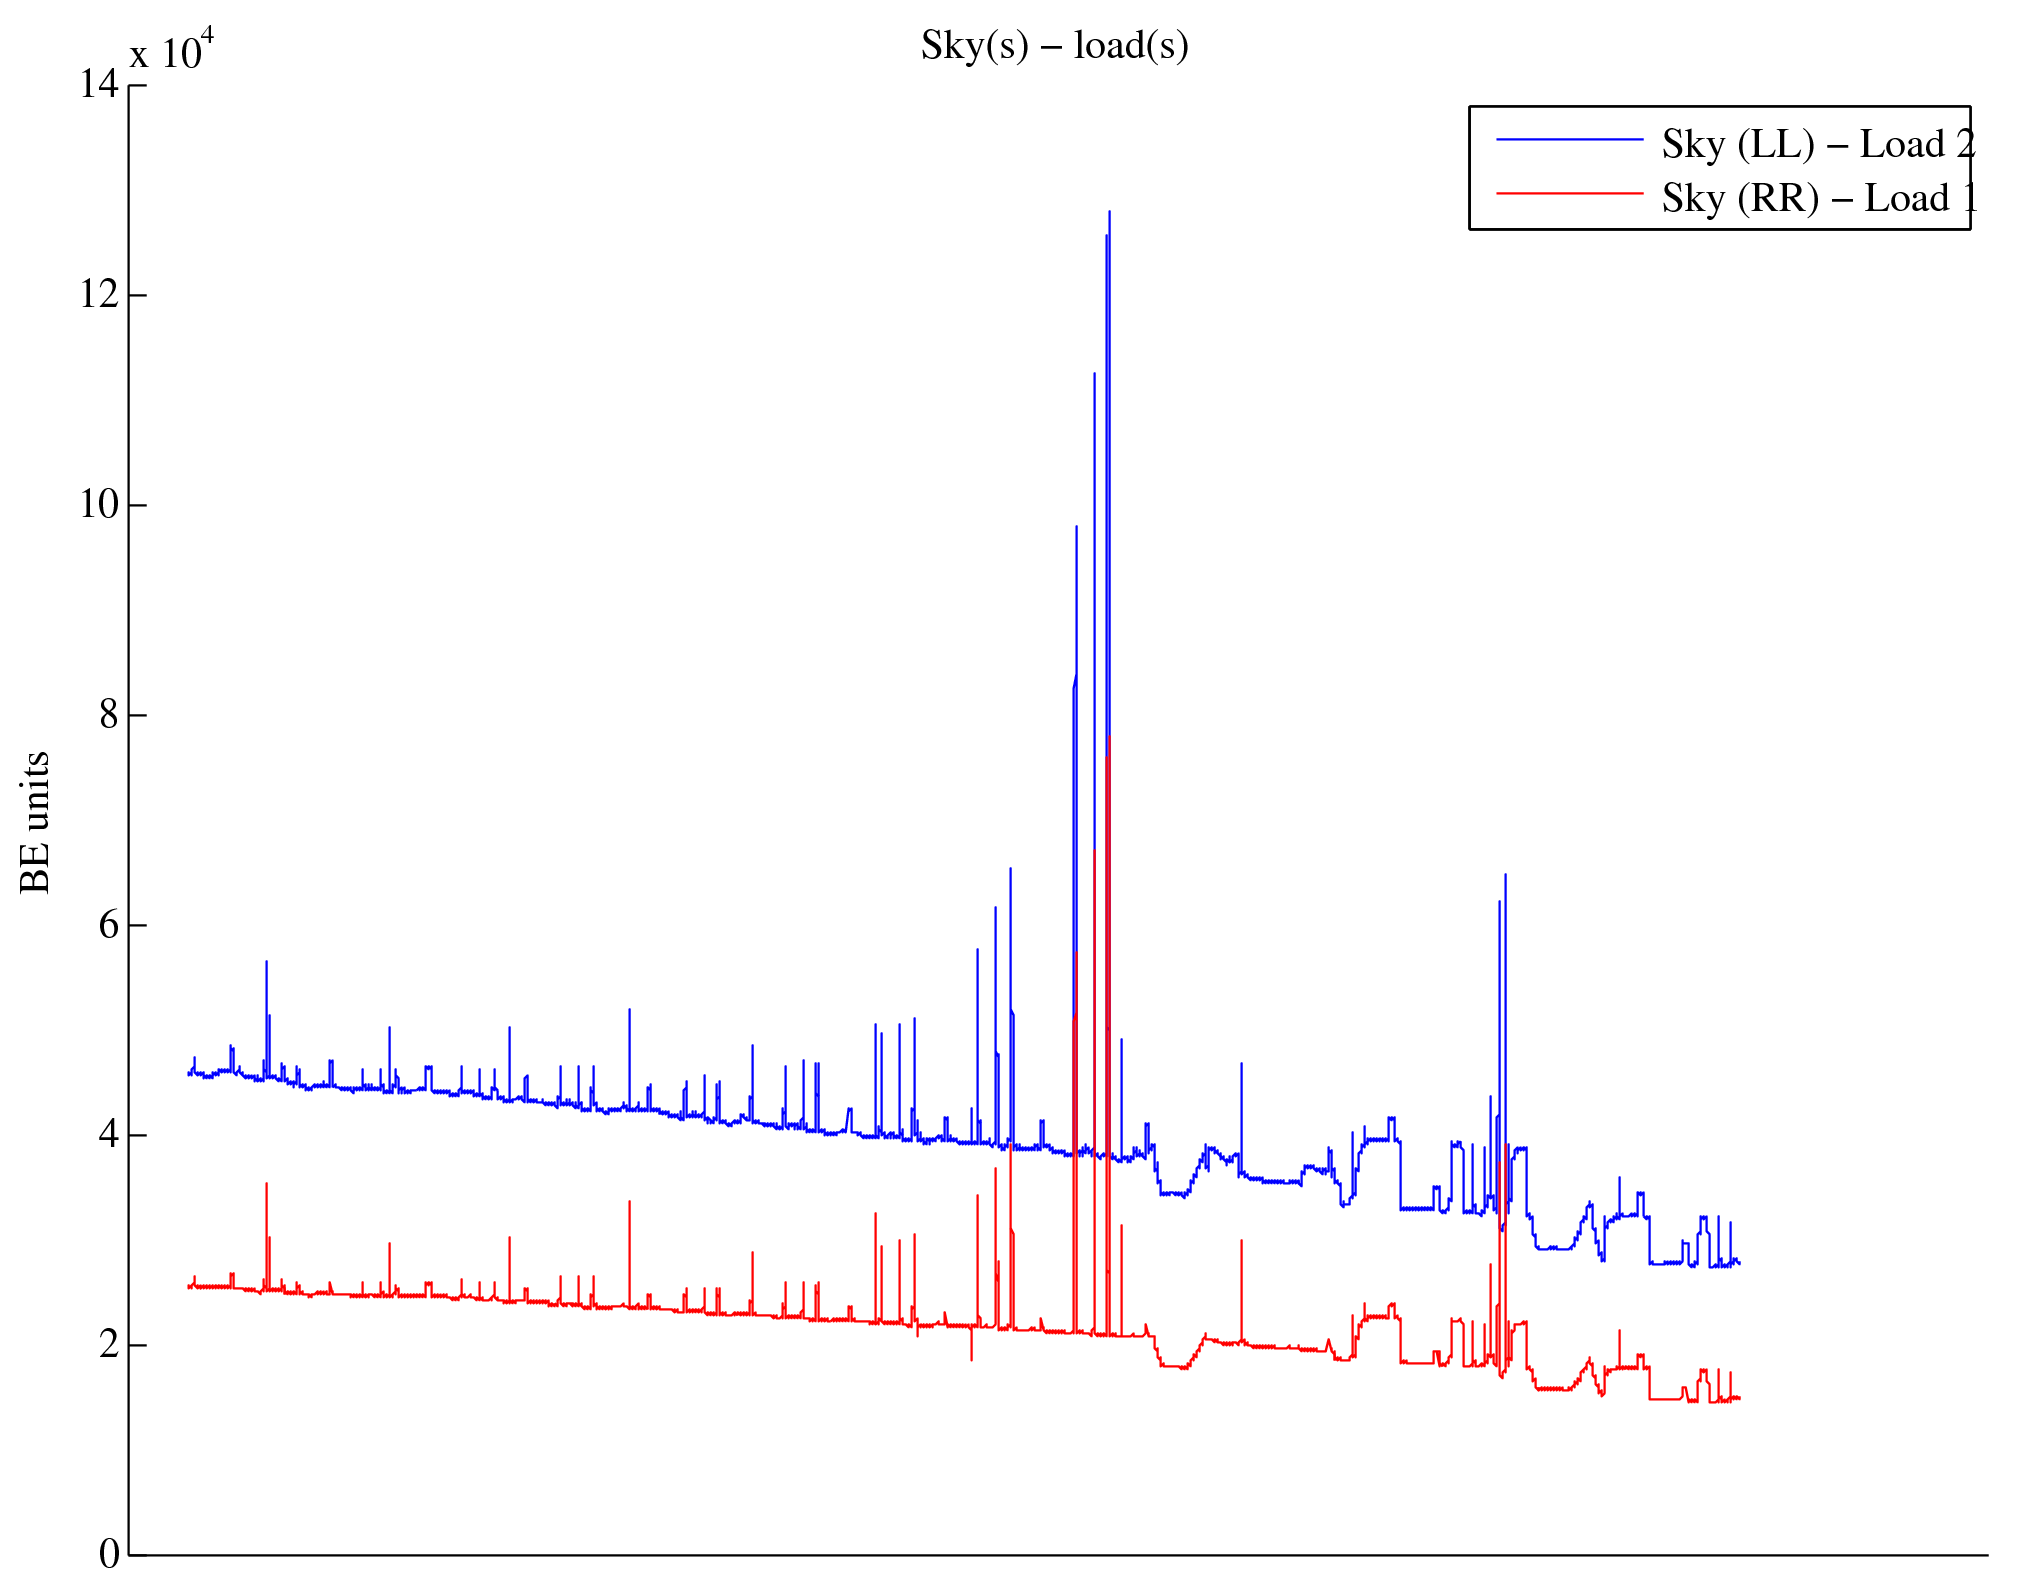Click the plot title "Sky(s) – load(s)"

click(x=1054, y=46)
